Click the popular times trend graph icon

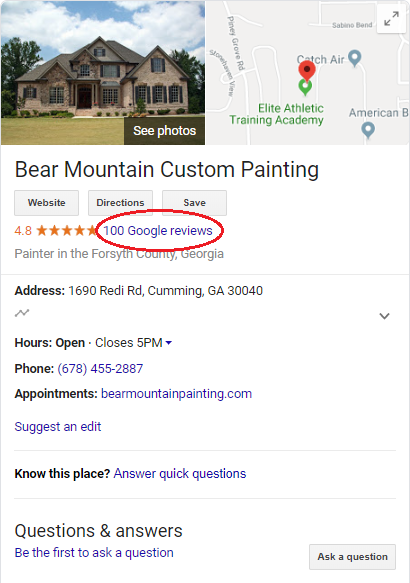22,313
